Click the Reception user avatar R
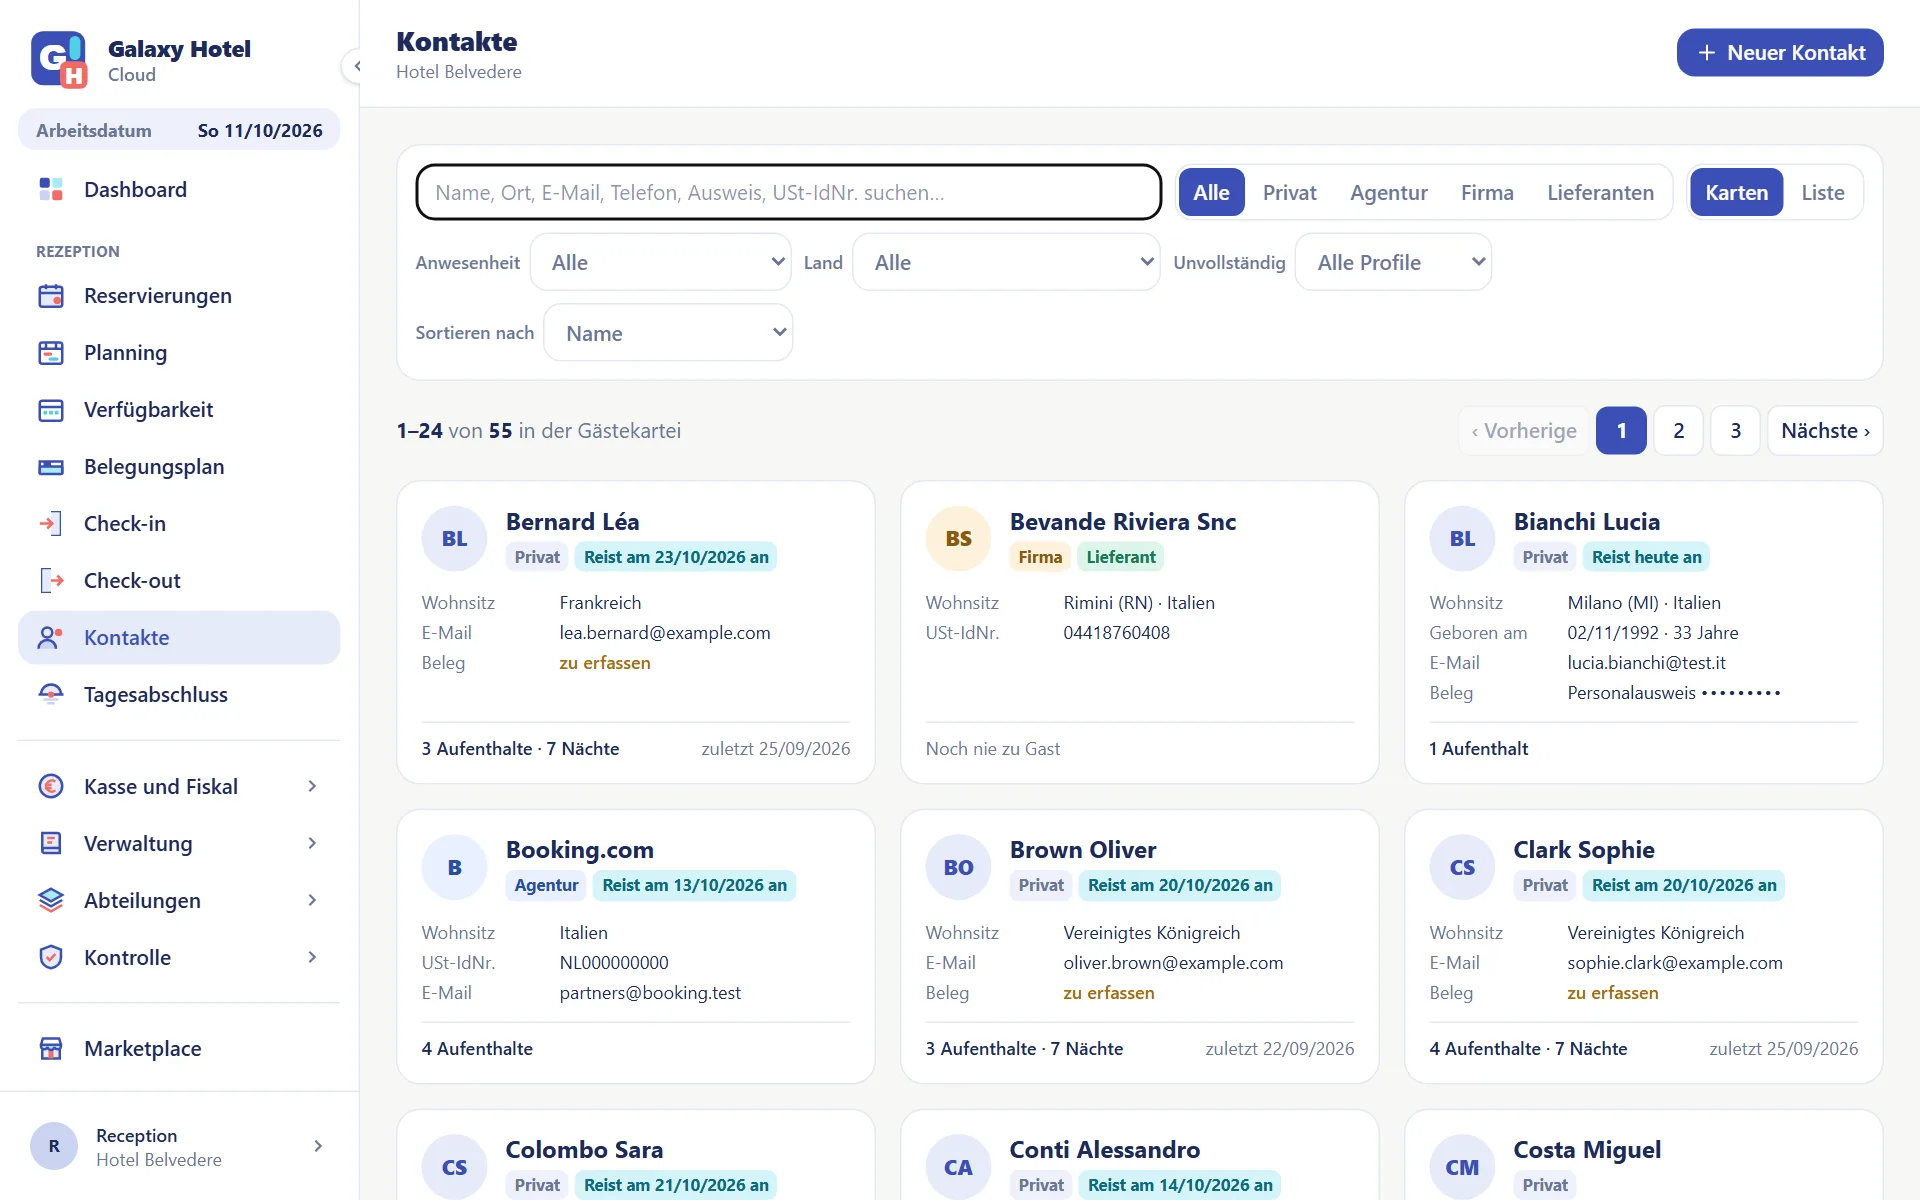 (x=54, y=1146)
